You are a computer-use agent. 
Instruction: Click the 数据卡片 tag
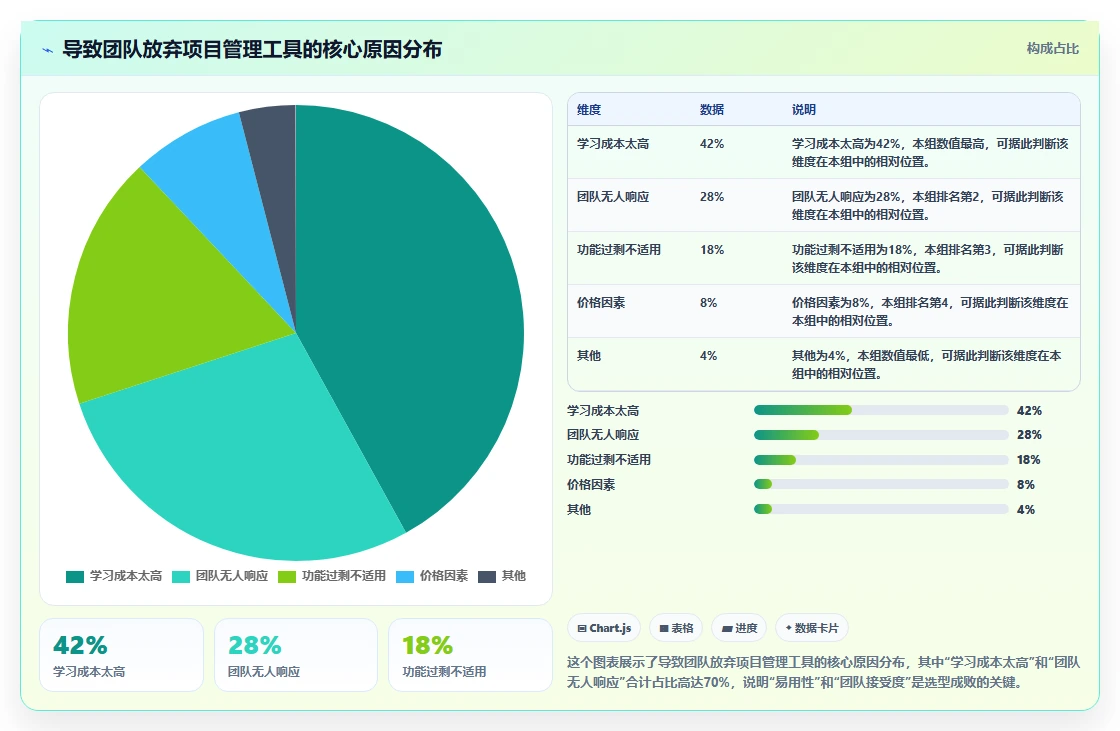point(811,628)
